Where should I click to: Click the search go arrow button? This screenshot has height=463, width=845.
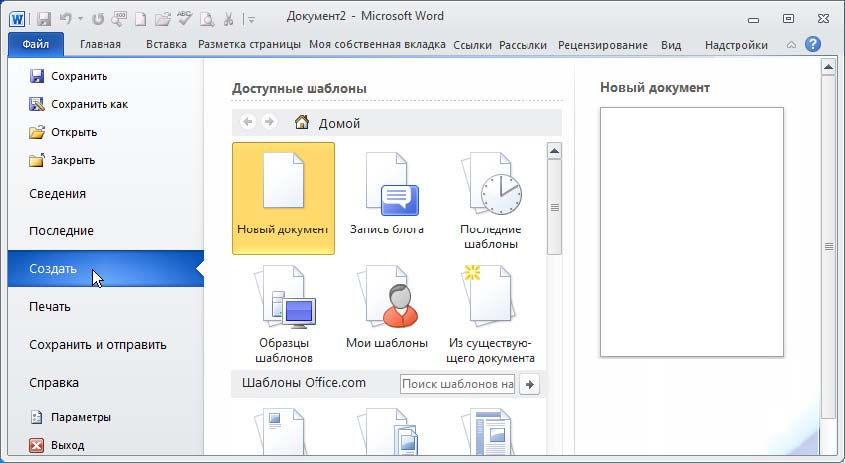click(530, 384)
